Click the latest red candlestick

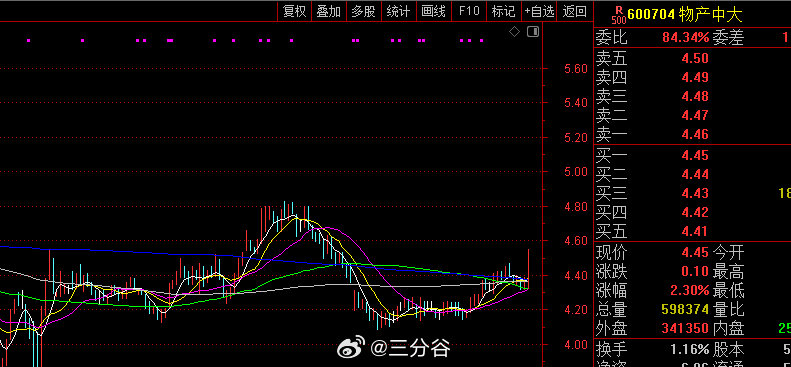point(528,269)
